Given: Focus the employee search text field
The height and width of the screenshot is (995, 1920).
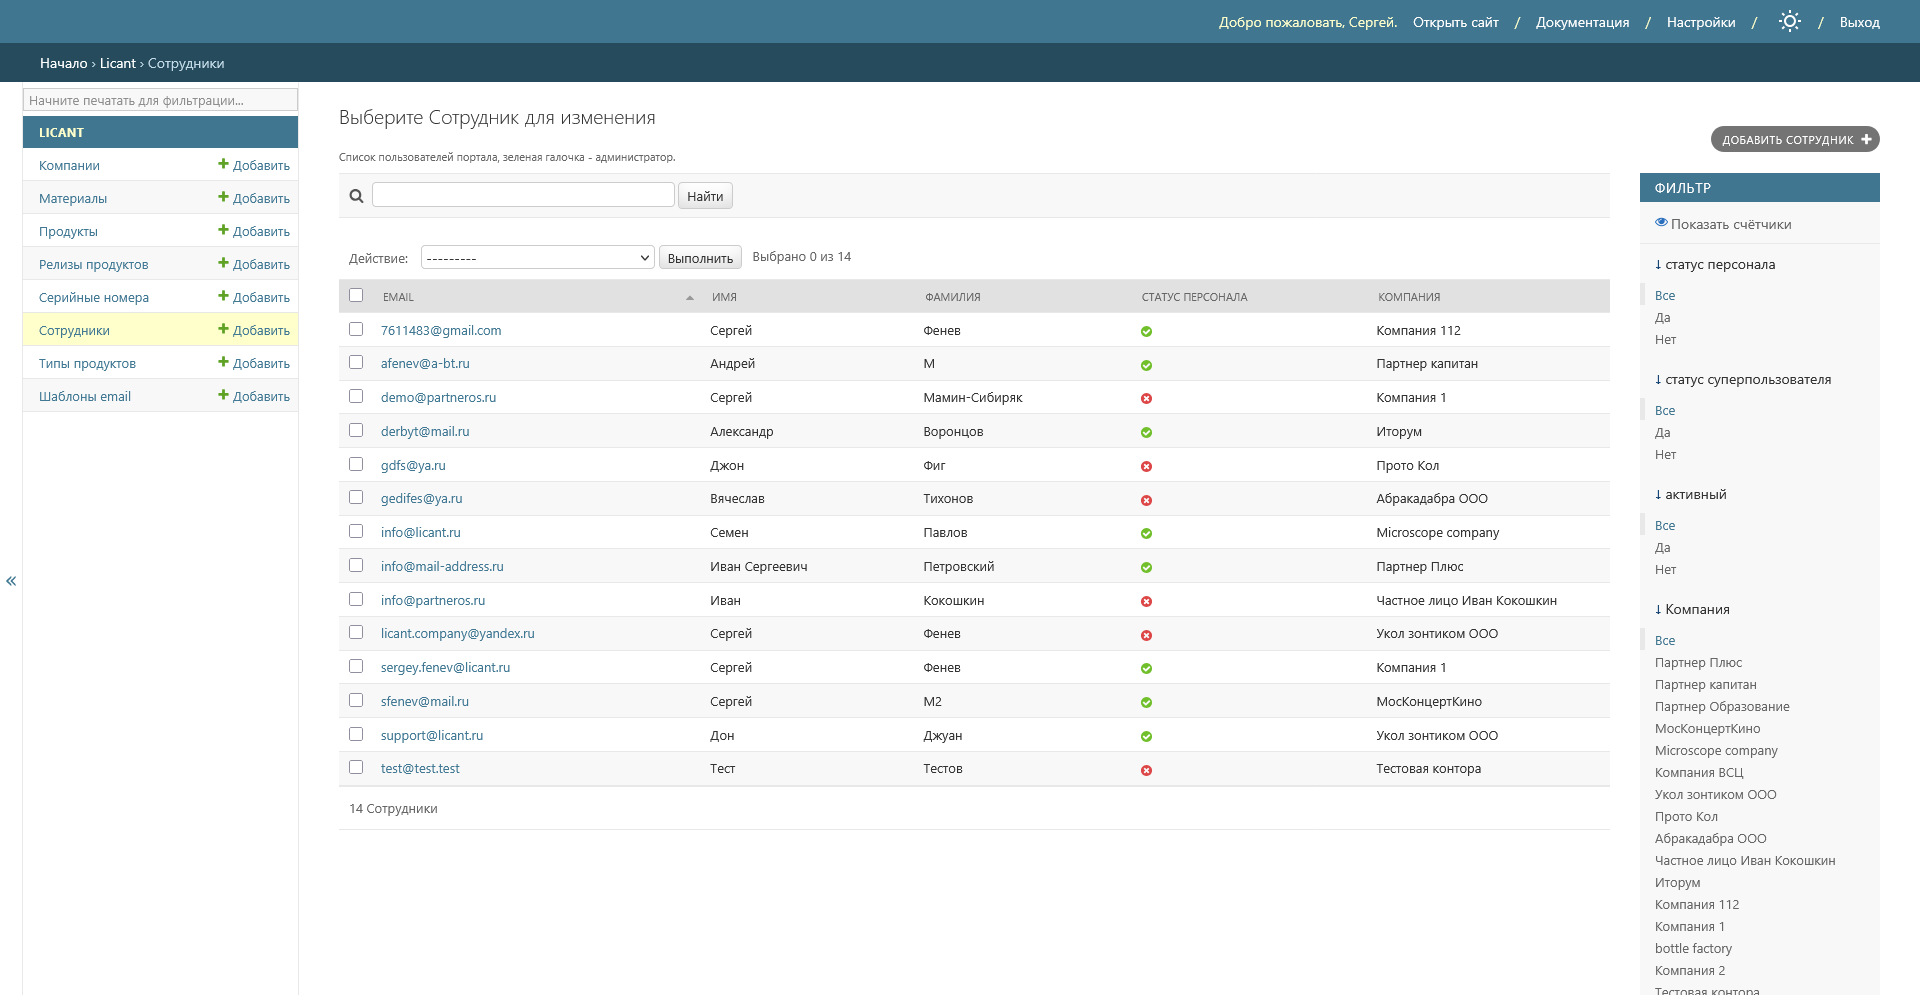Looking at the screenshot, I should click(523, 195).
